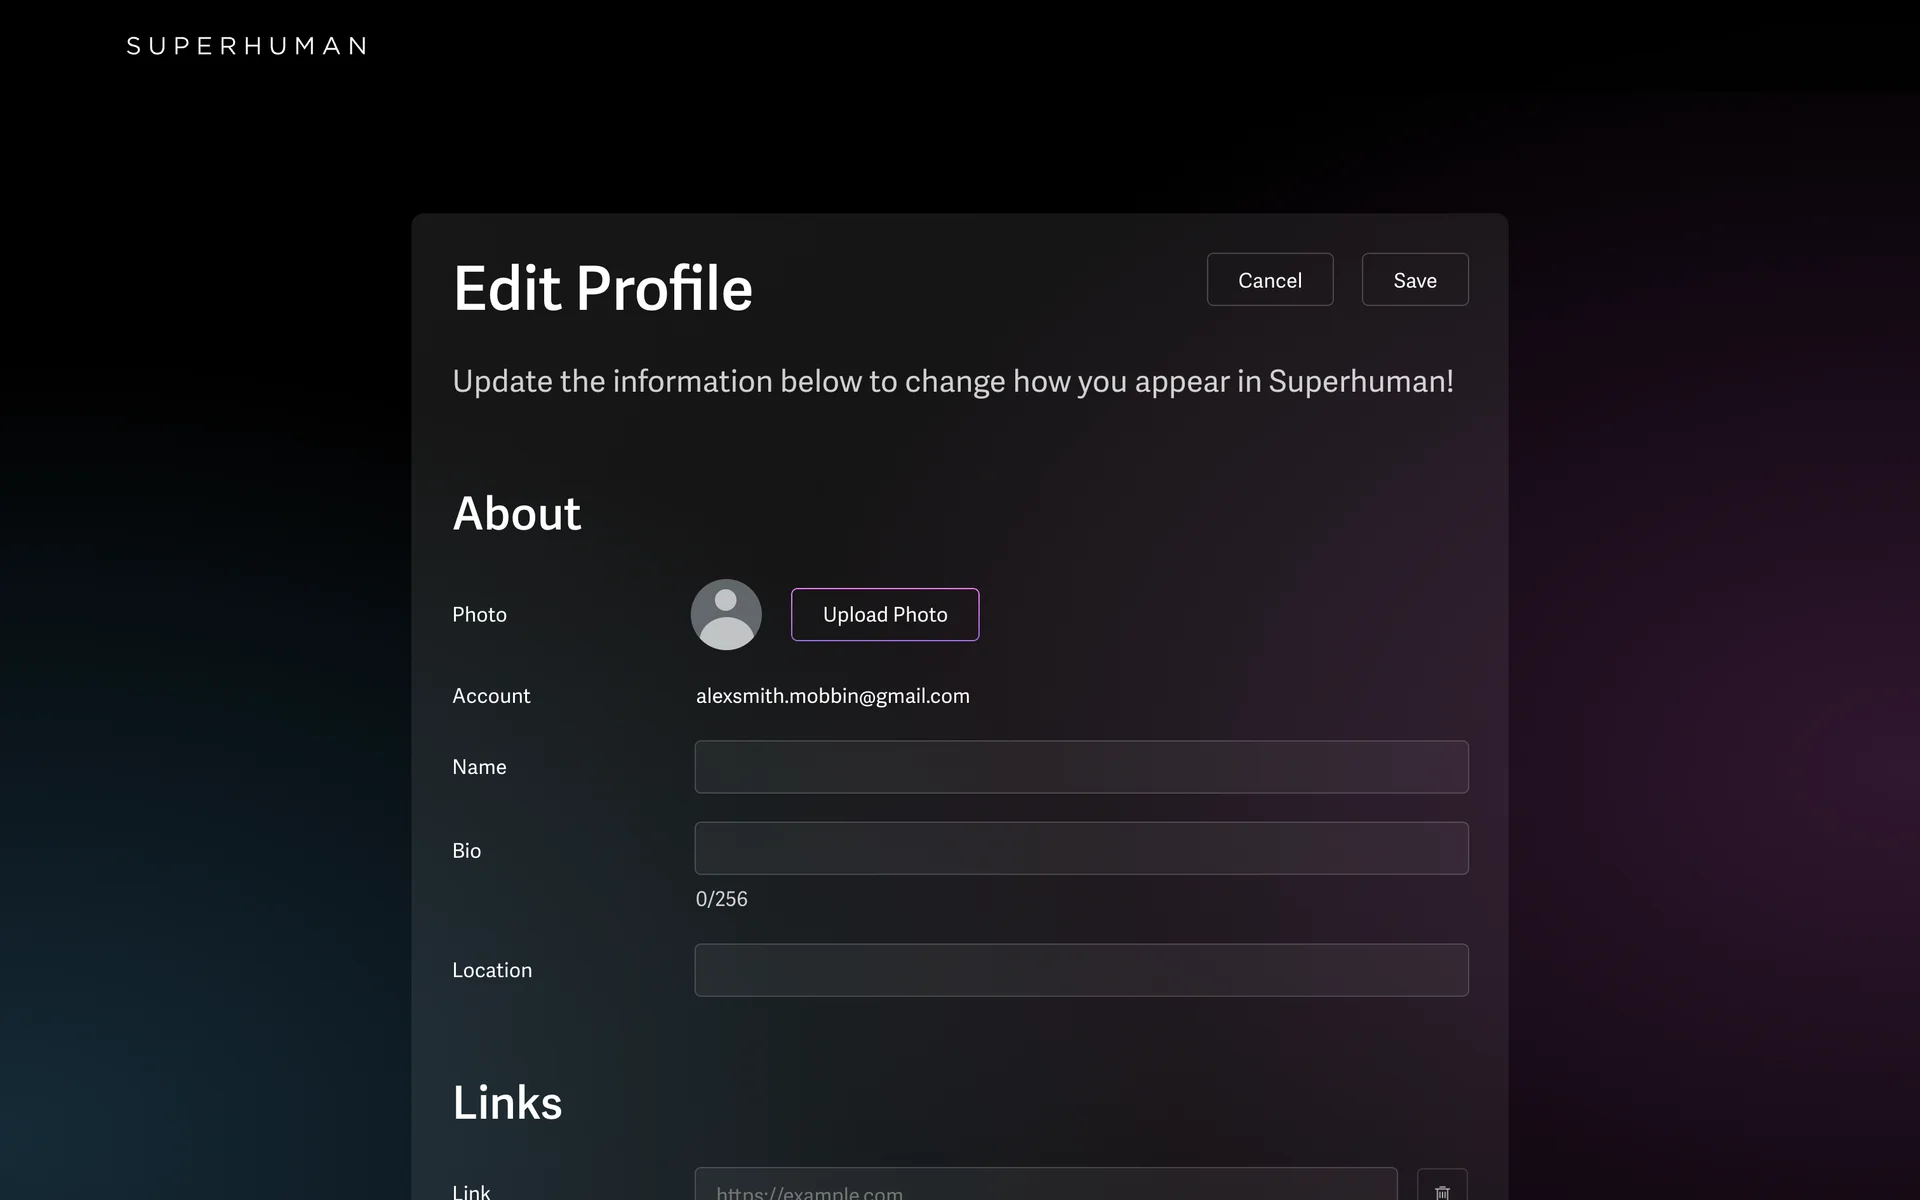Click the Location label text
This screenshot has width=1920, height=1200.
pyautogui.click(x=491, y=970)
